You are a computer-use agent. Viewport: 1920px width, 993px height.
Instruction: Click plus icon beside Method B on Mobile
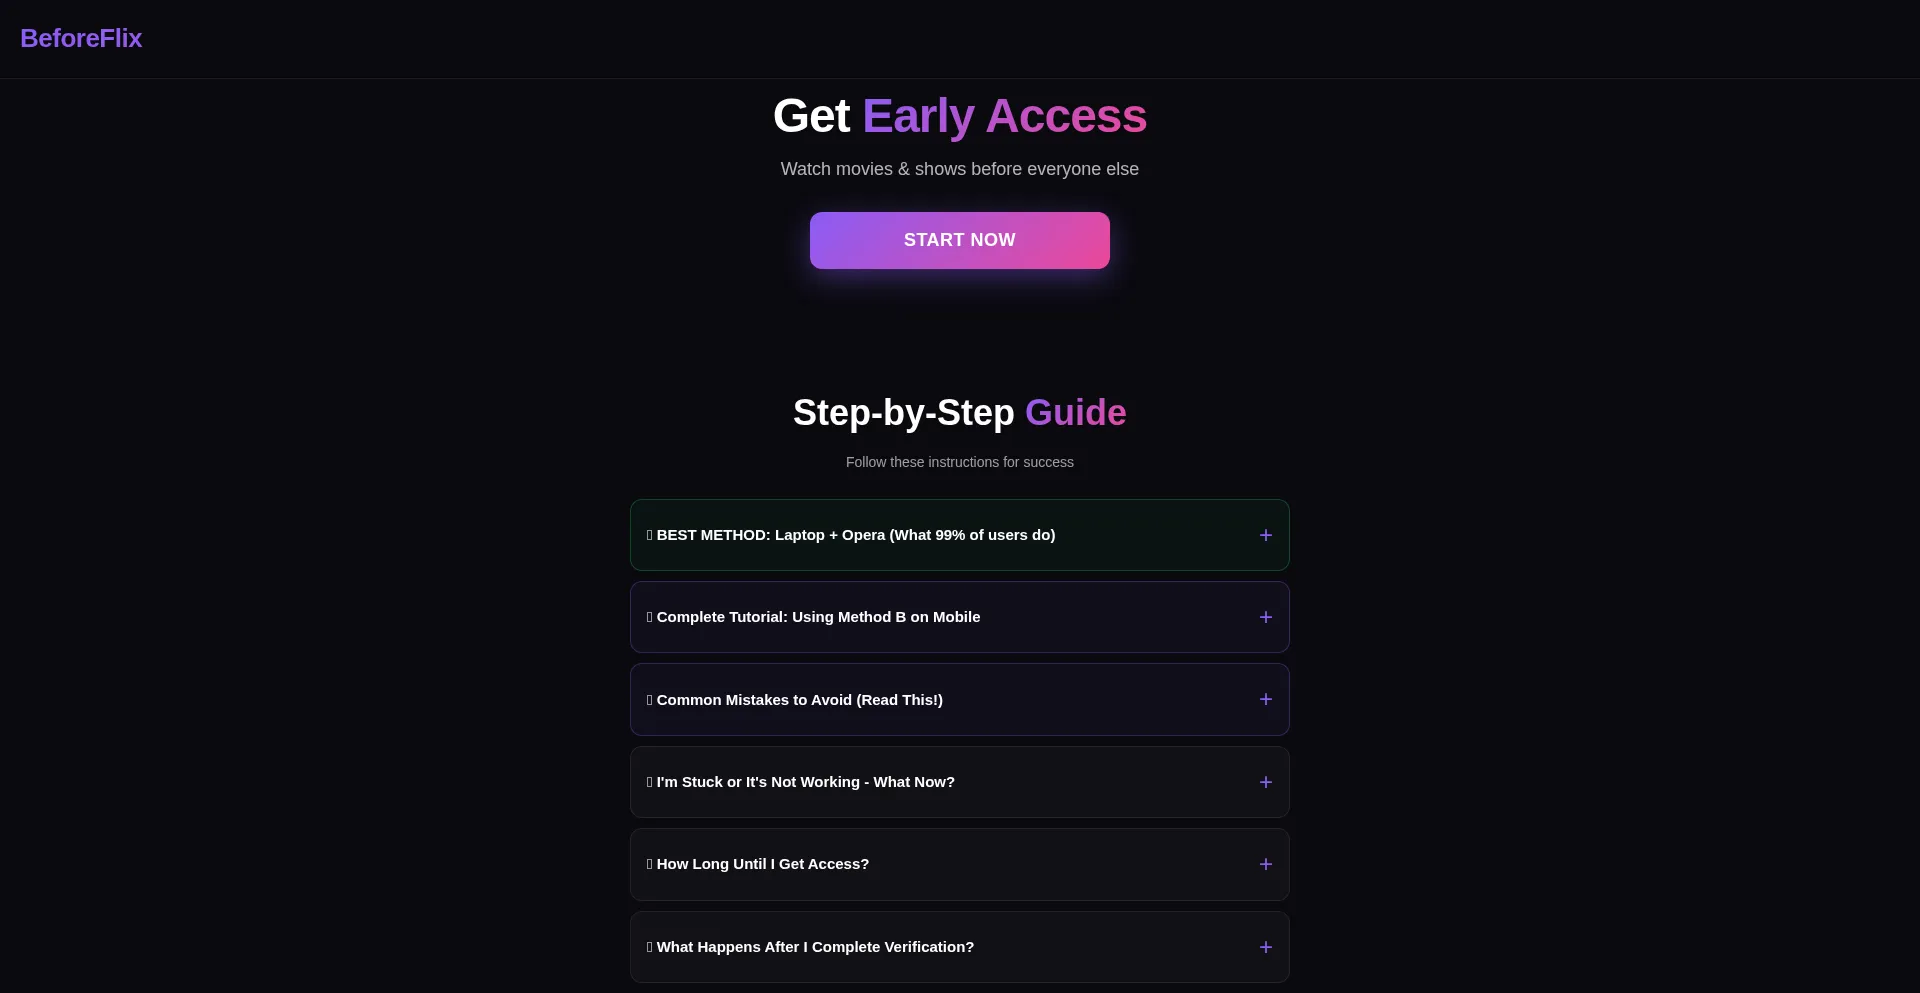pos(1265,618)
